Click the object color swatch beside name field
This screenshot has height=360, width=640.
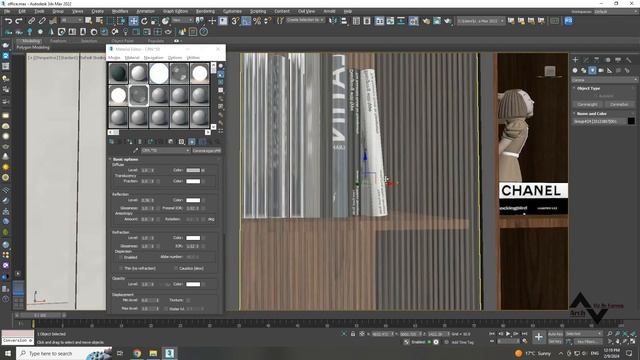point(631,121)
